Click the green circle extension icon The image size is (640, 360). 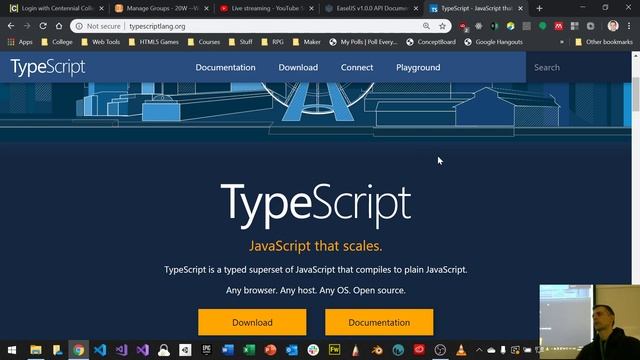pos(542,26)
